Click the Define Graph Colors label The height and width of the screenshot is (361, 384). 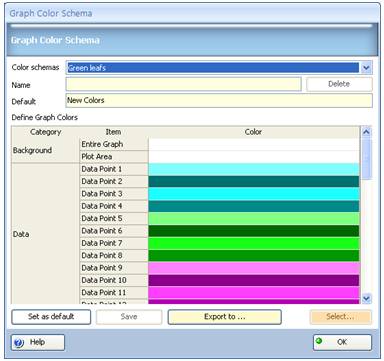click(x=45, y=118)
